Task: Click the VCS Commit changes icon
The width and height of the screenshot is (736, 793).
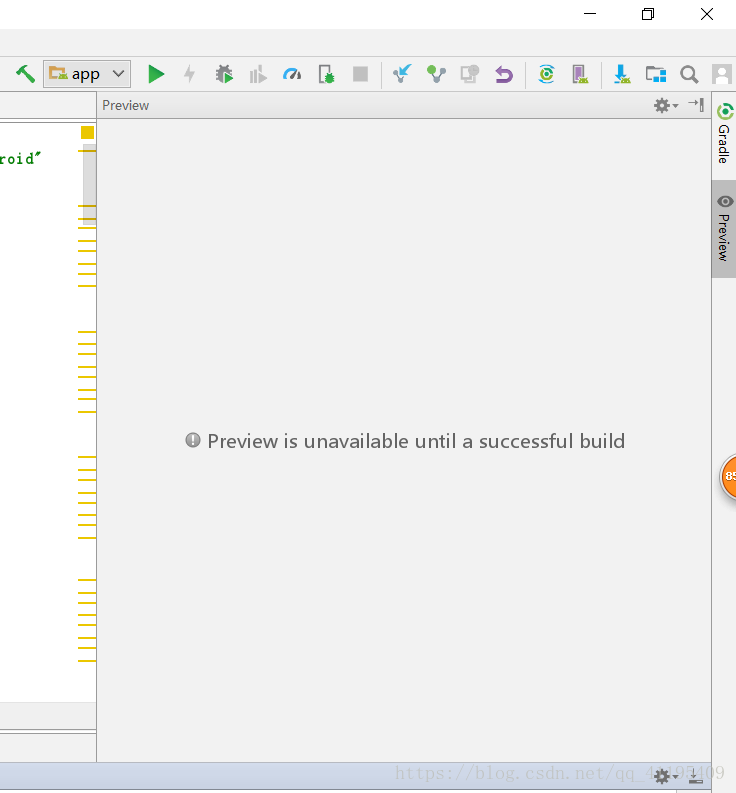Action: [436, 74]
